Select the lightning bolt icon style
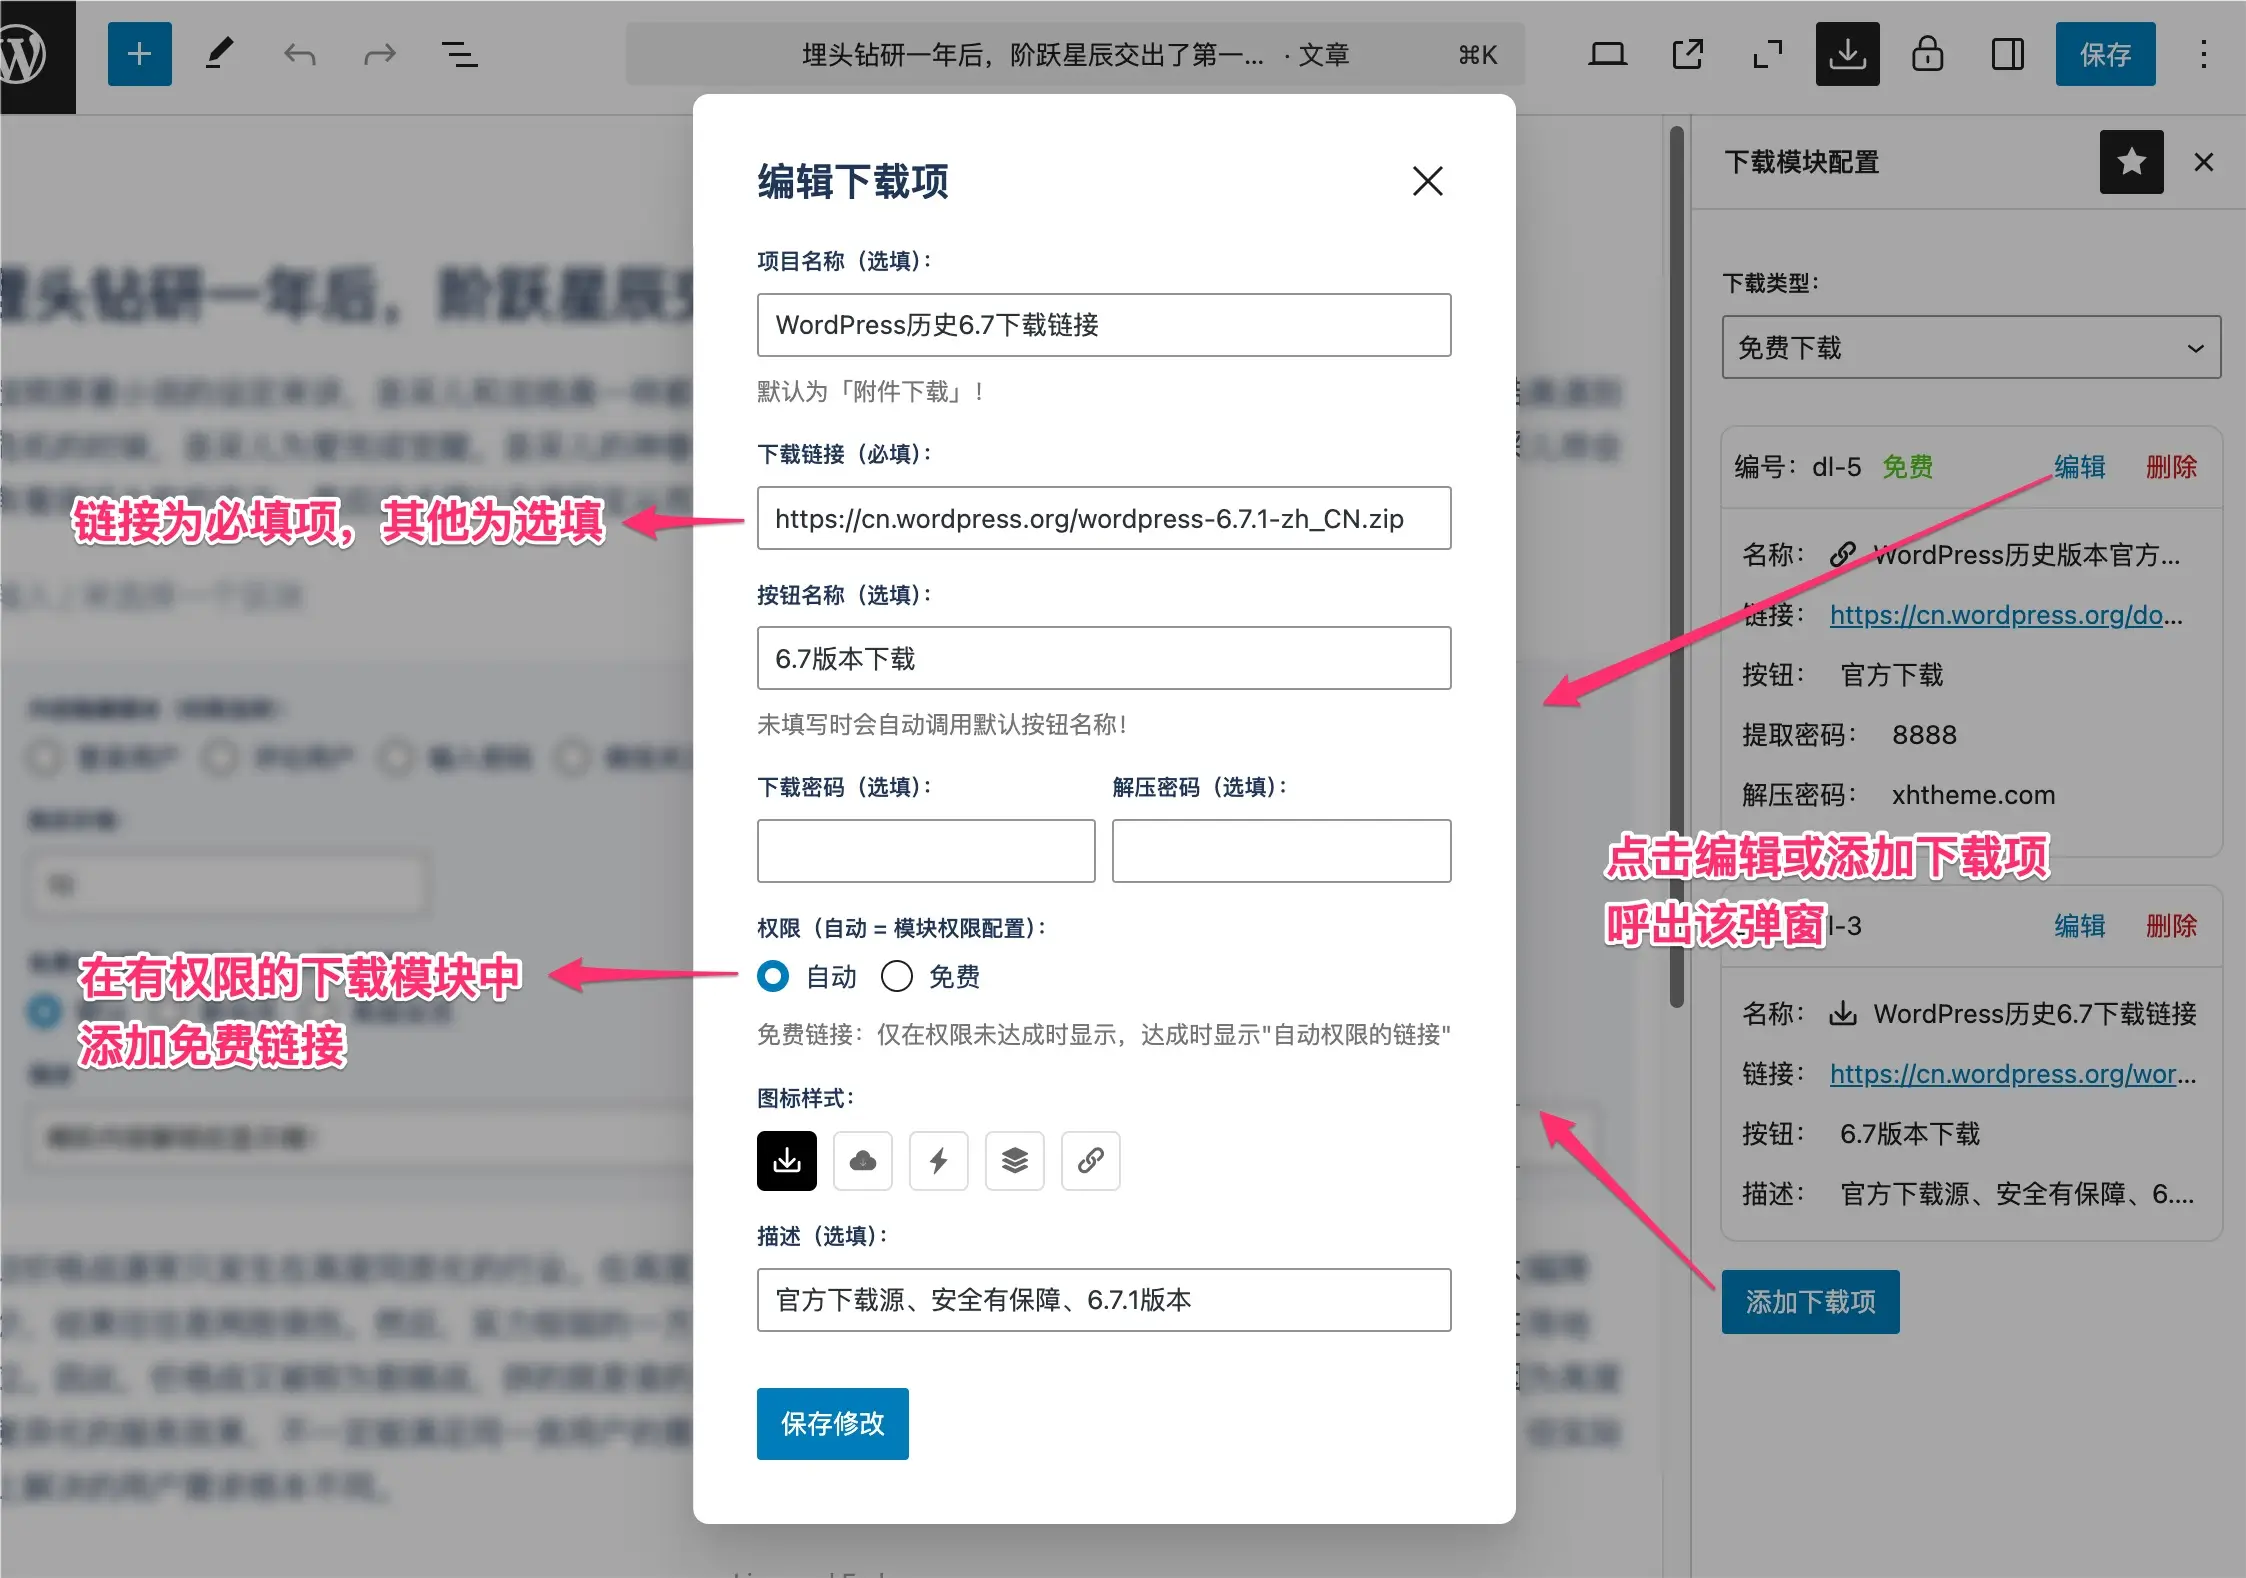This screenshot has width=2246, height=1578. [938, 1161]
